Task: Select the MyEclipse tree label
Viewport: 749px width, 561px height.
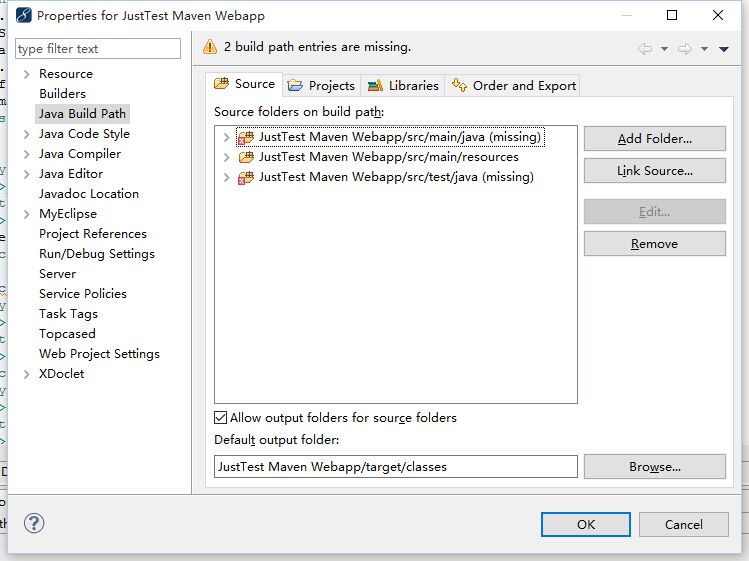Action: click(x=68, y=214)
